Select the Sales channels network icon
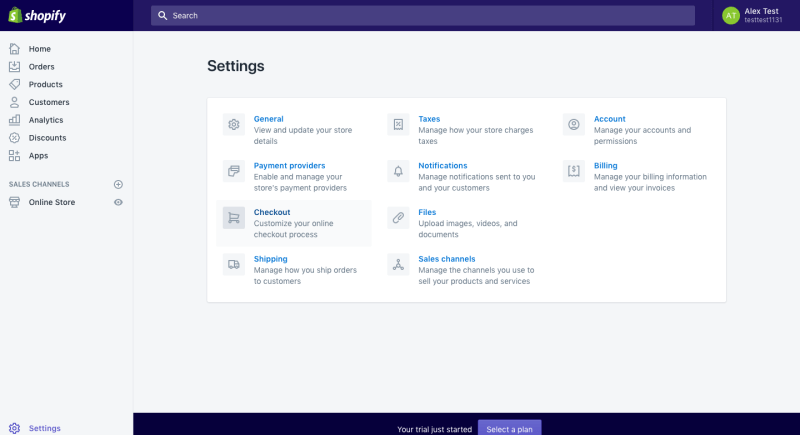 [398, 264]
